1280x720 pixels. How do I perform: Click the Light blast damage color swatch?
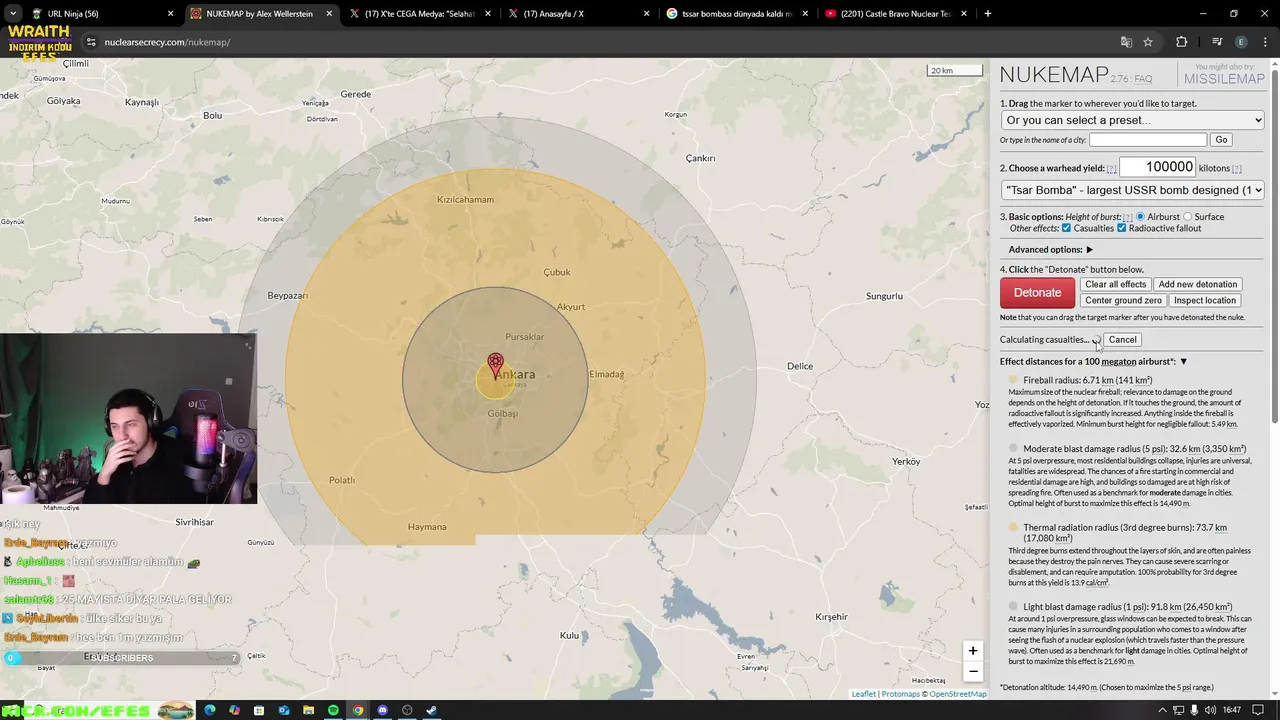point(1013,606)
